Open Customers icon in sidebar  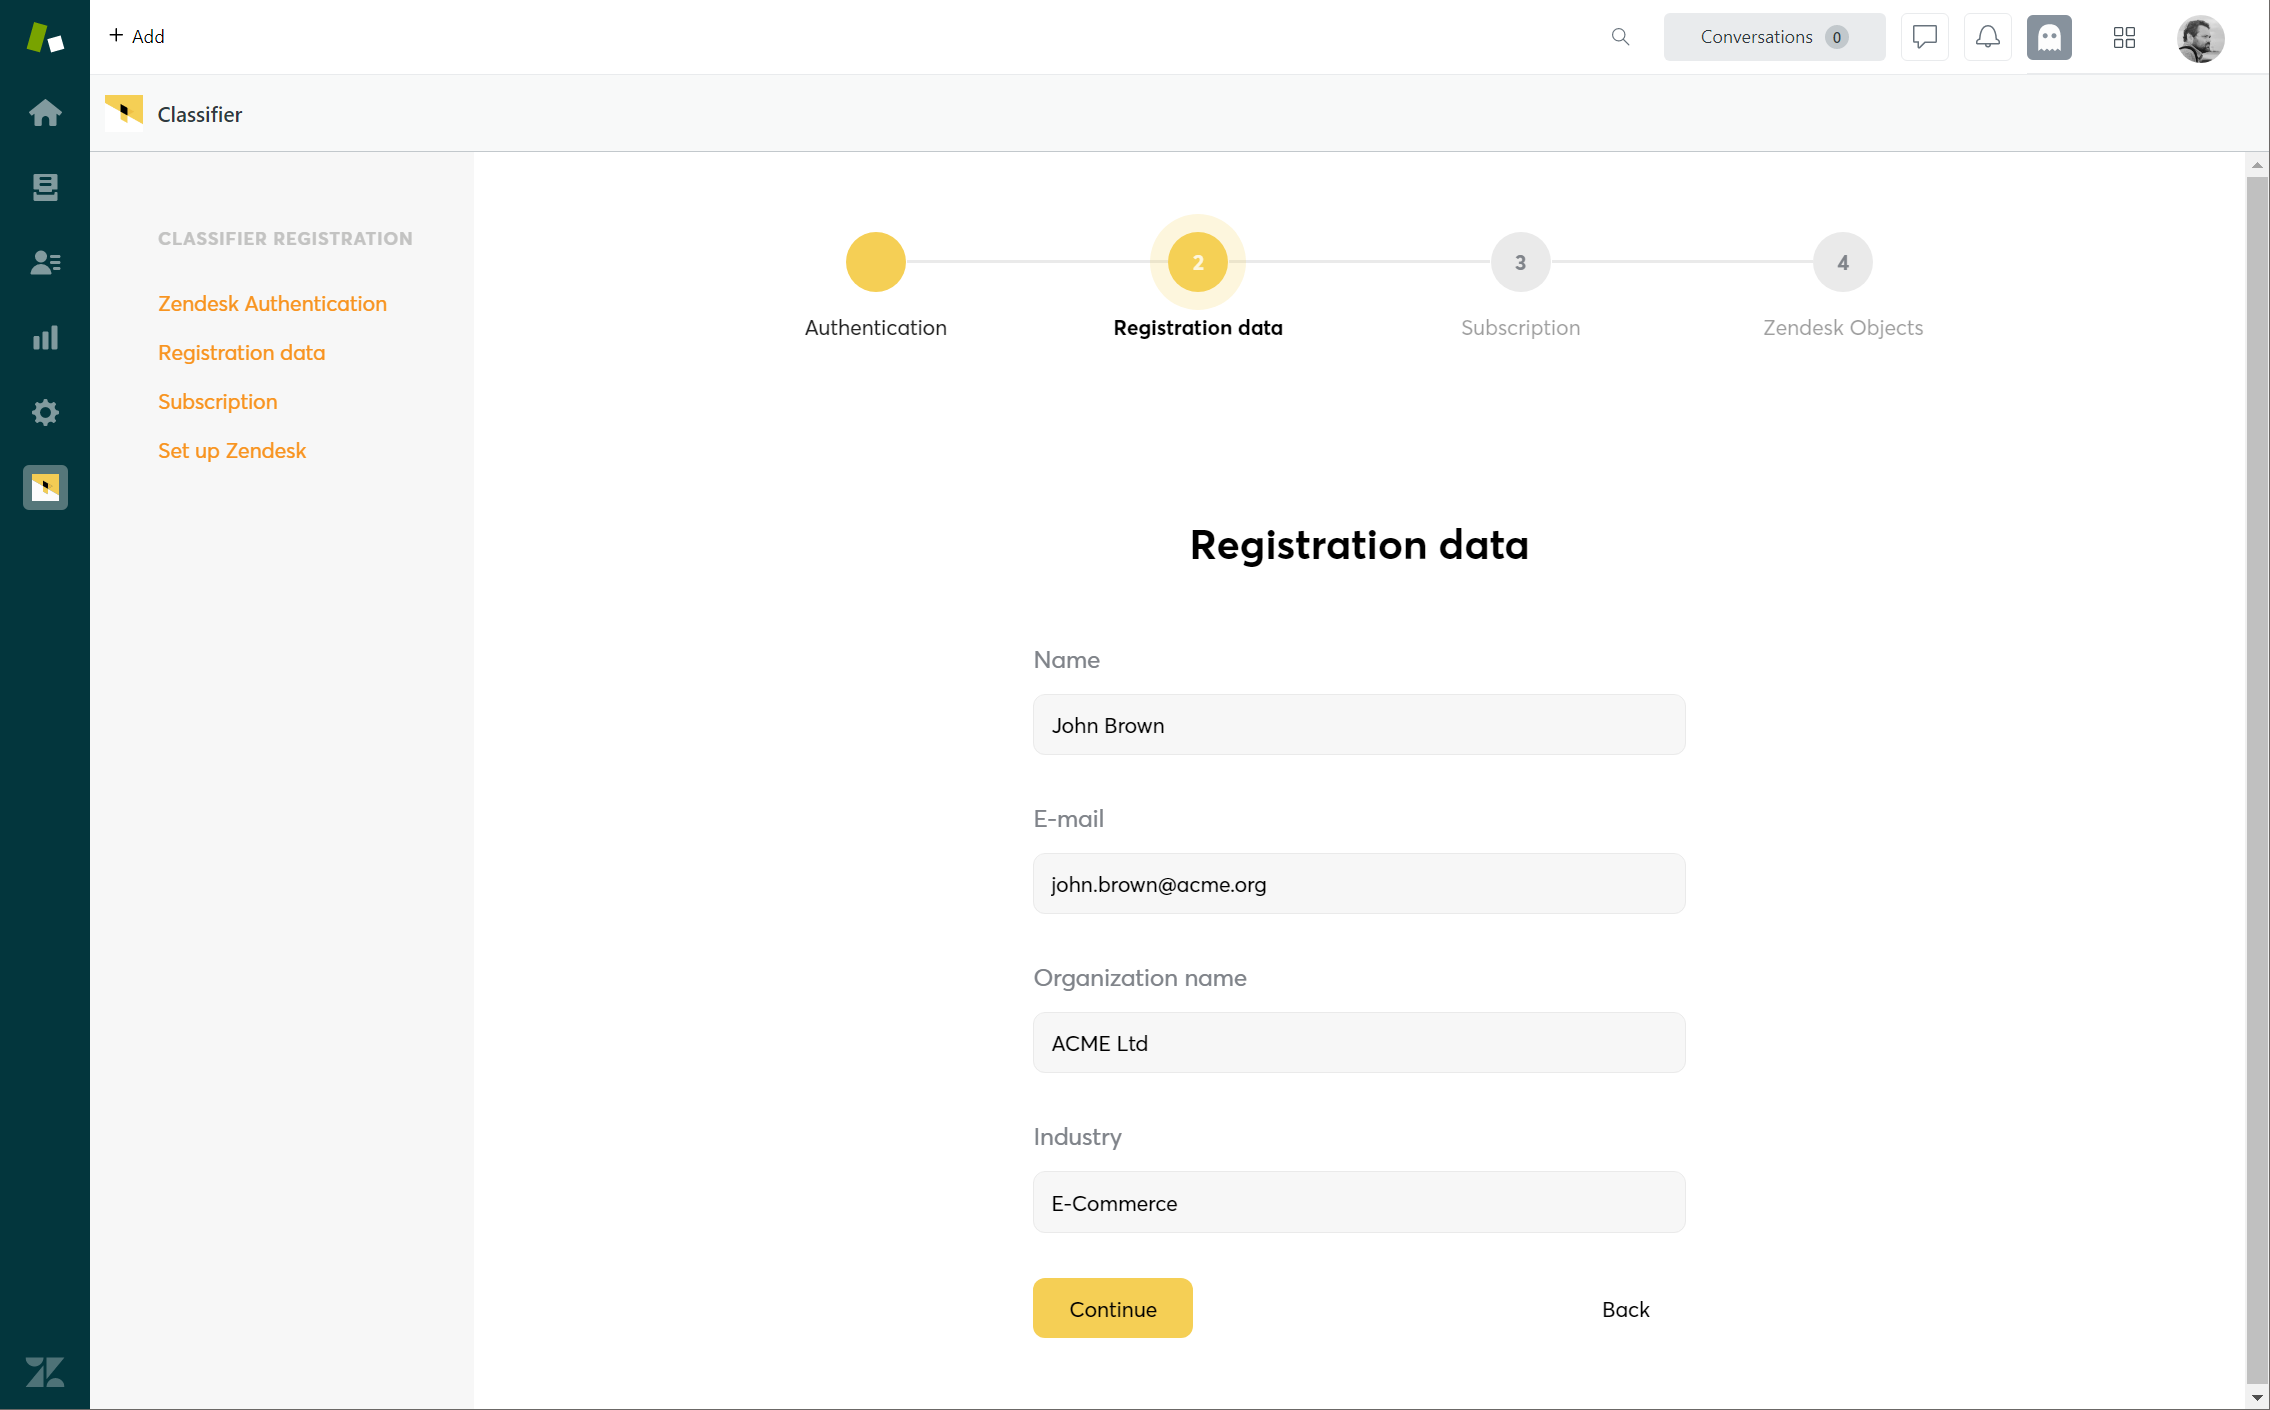[x=45, y=262]
